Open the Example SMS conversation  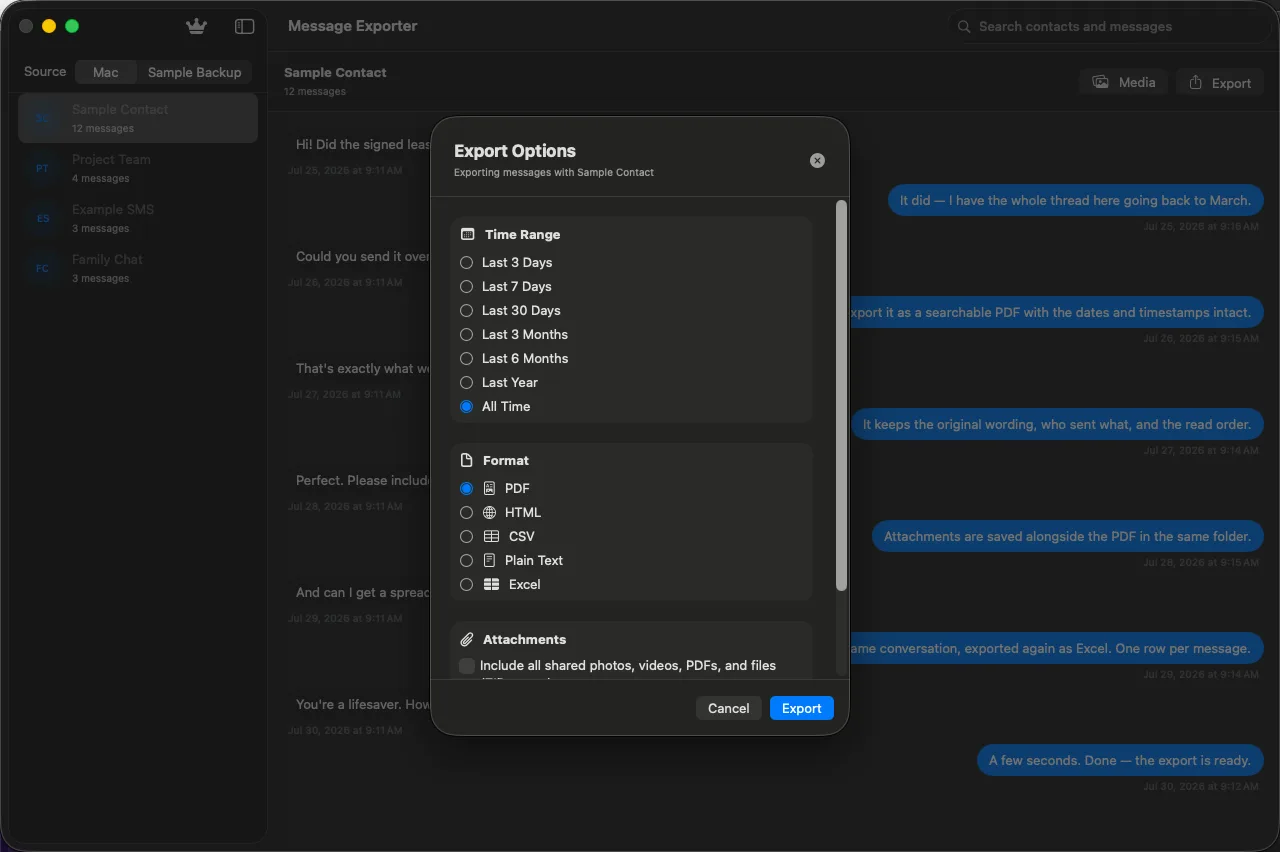point(138,218)
